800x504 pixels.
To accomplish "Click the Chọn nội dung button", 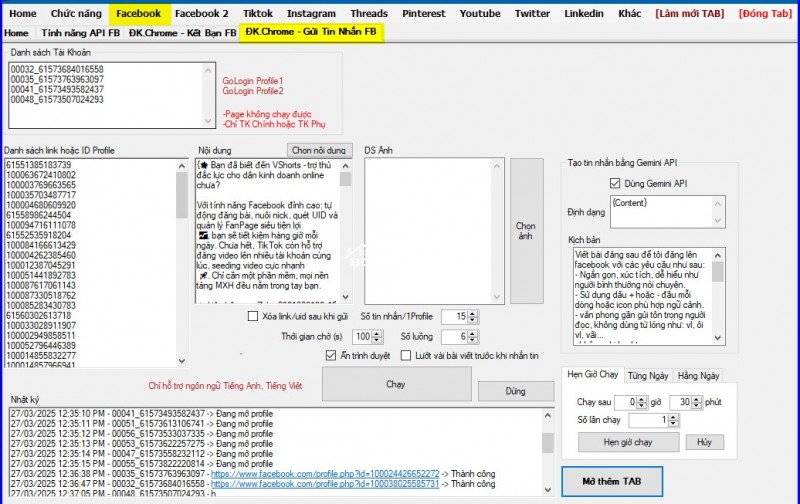I will [319, 150].
